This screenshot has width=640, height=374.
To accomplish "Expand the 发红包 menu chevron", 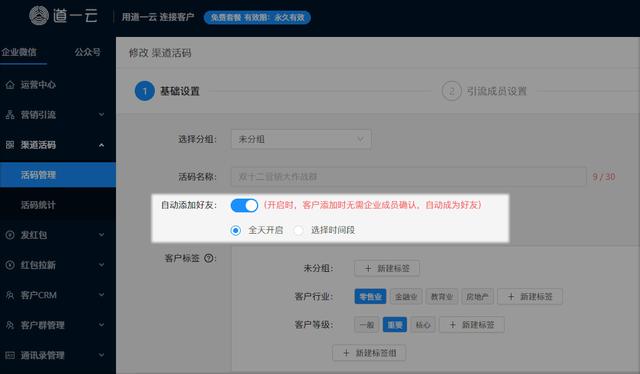I will point(101,235).
